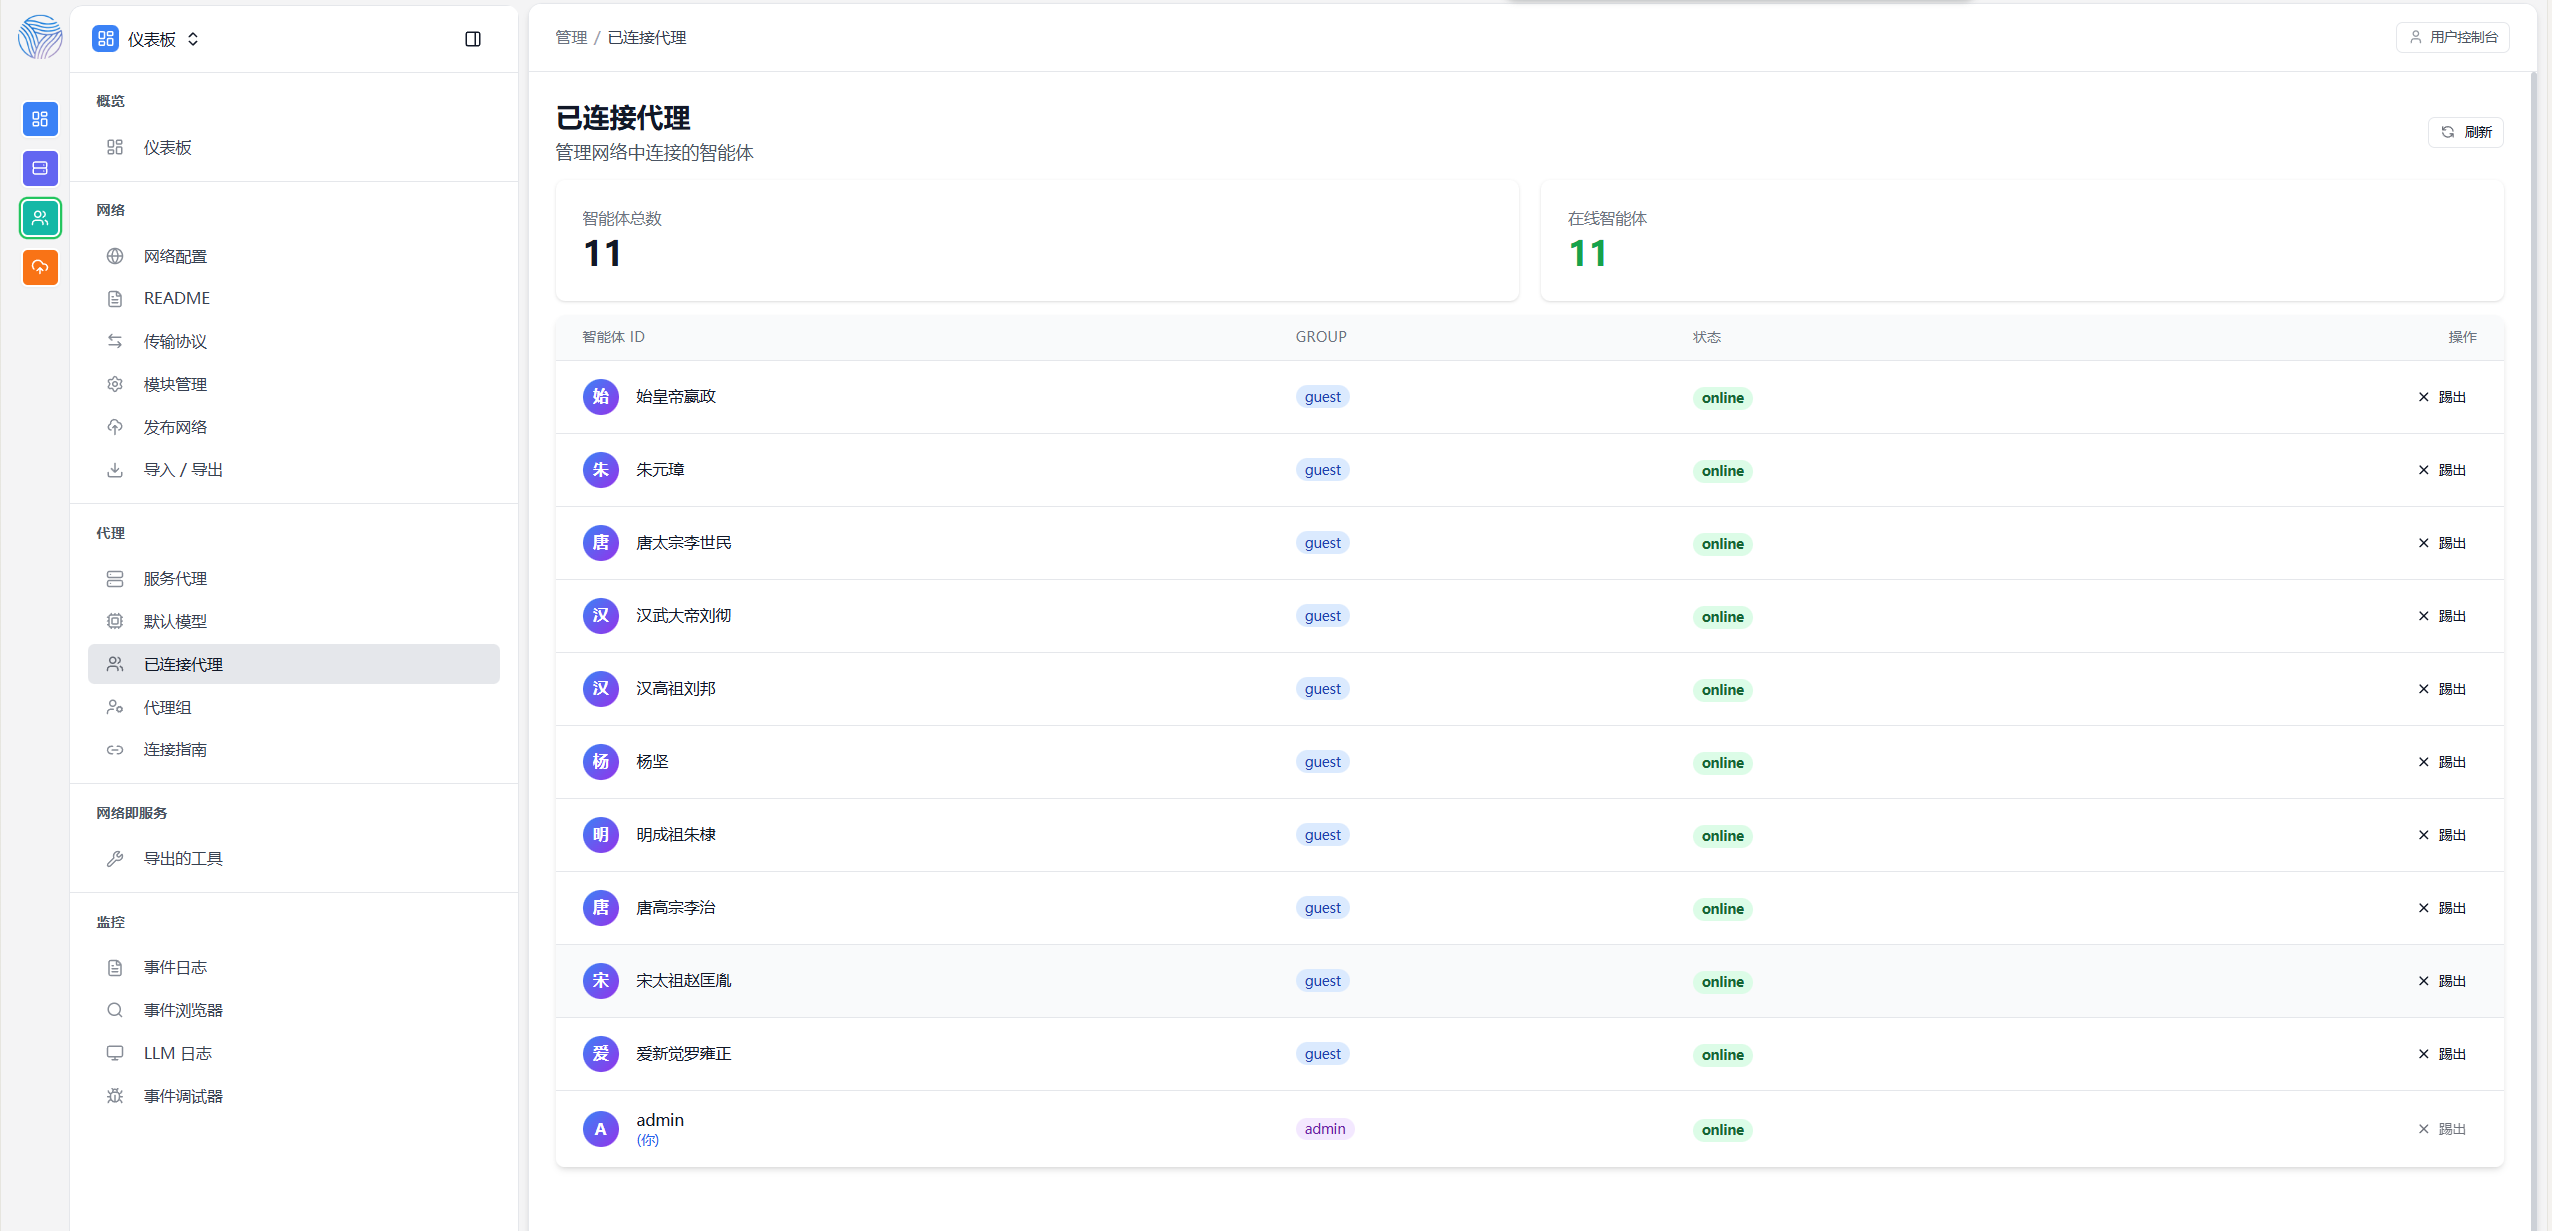Screen dimensions: 2552x1231
Task: Click the purple server icon in left rail
Action: click(x=40, y=168)
